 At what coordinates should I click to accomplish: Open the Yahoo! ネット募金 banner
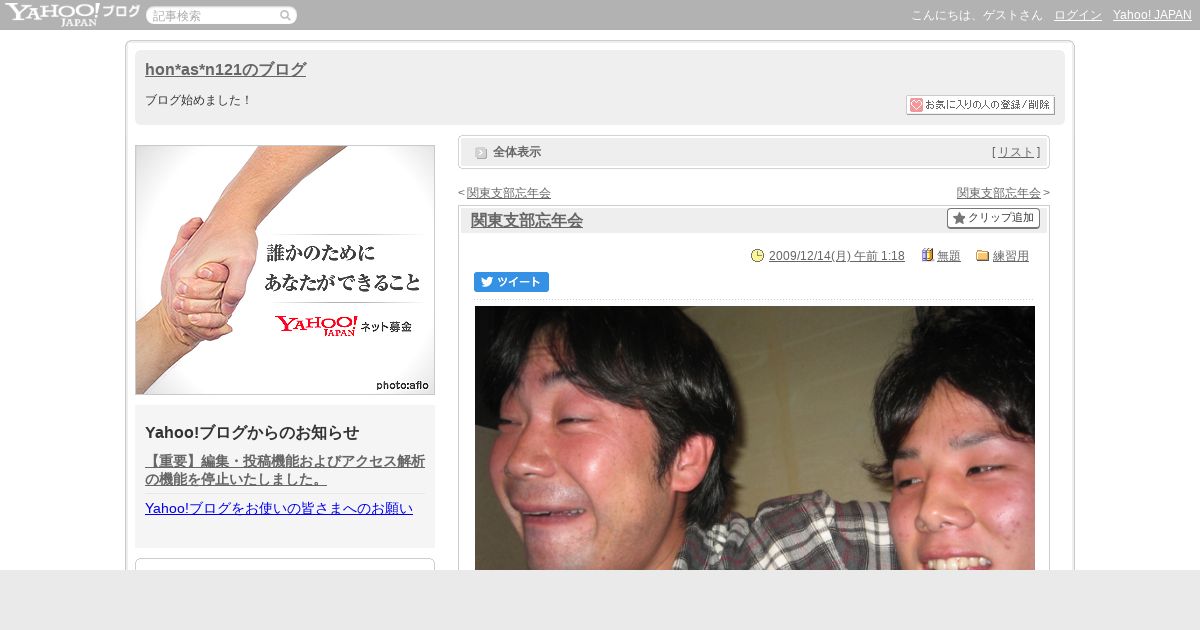tap(285, 270)
